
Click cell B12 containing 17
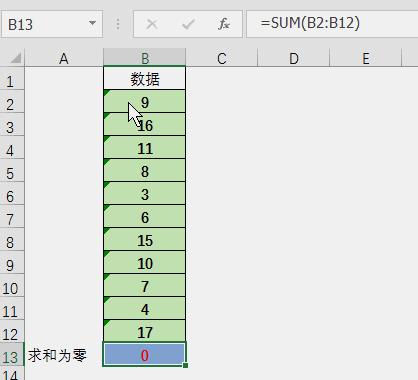145,331
